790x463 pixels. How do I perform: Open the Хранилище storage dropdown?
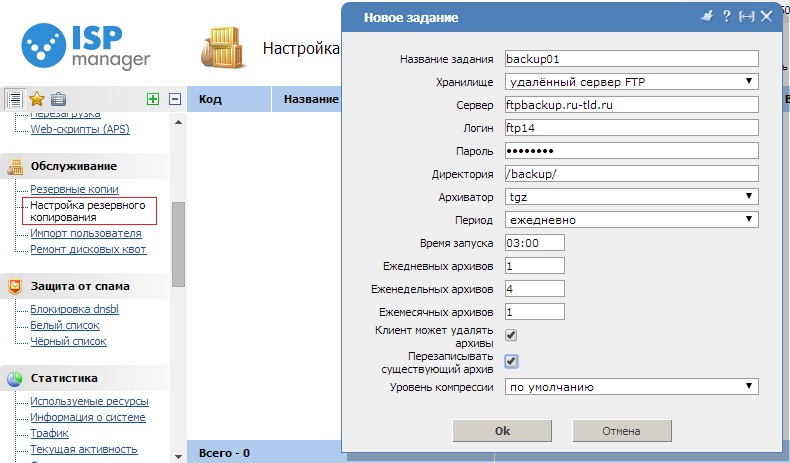(x=632, y=82)
